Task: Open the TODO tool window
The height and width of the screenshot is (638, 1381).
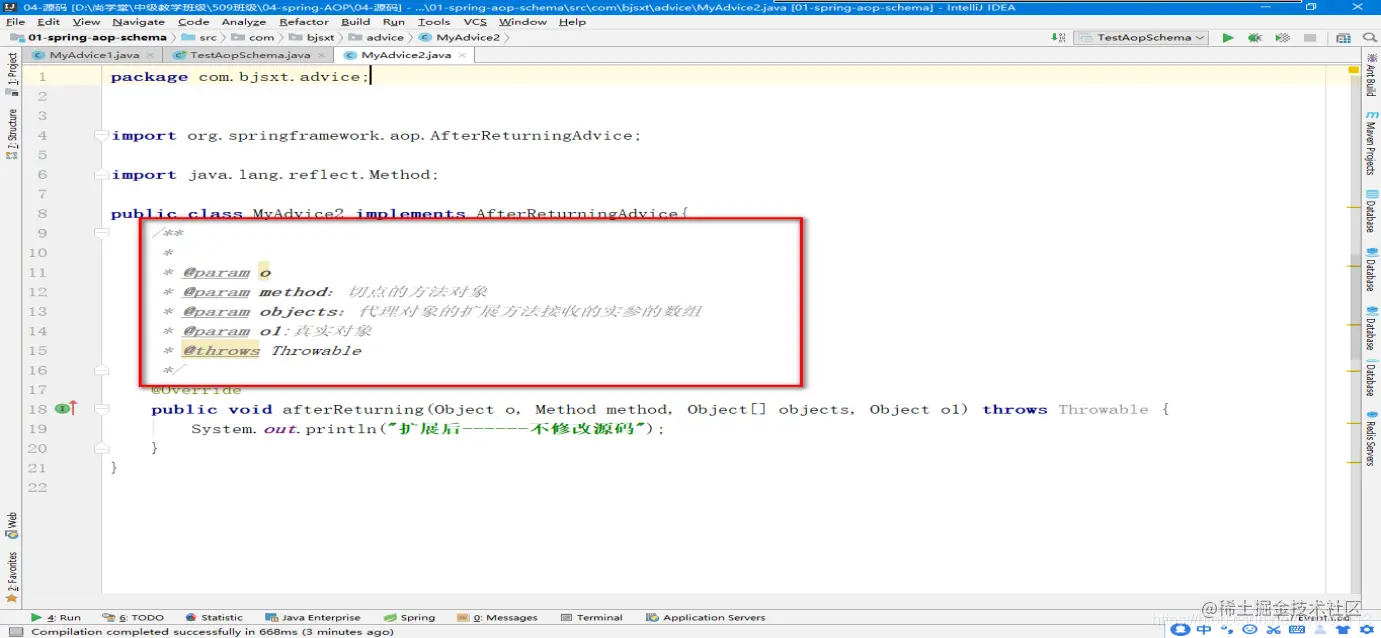Action: click(x=134, y=617)
